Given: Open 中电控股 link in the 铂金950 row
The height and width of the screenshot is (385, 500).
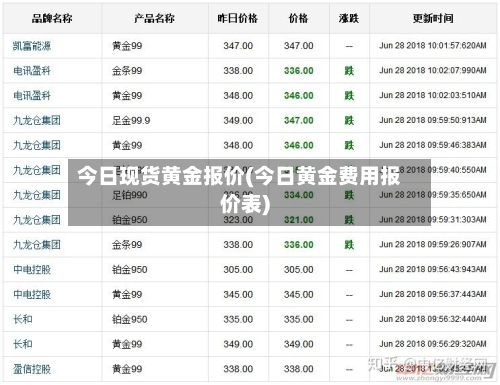Looking at the screenshot, I should coord(32,269).
